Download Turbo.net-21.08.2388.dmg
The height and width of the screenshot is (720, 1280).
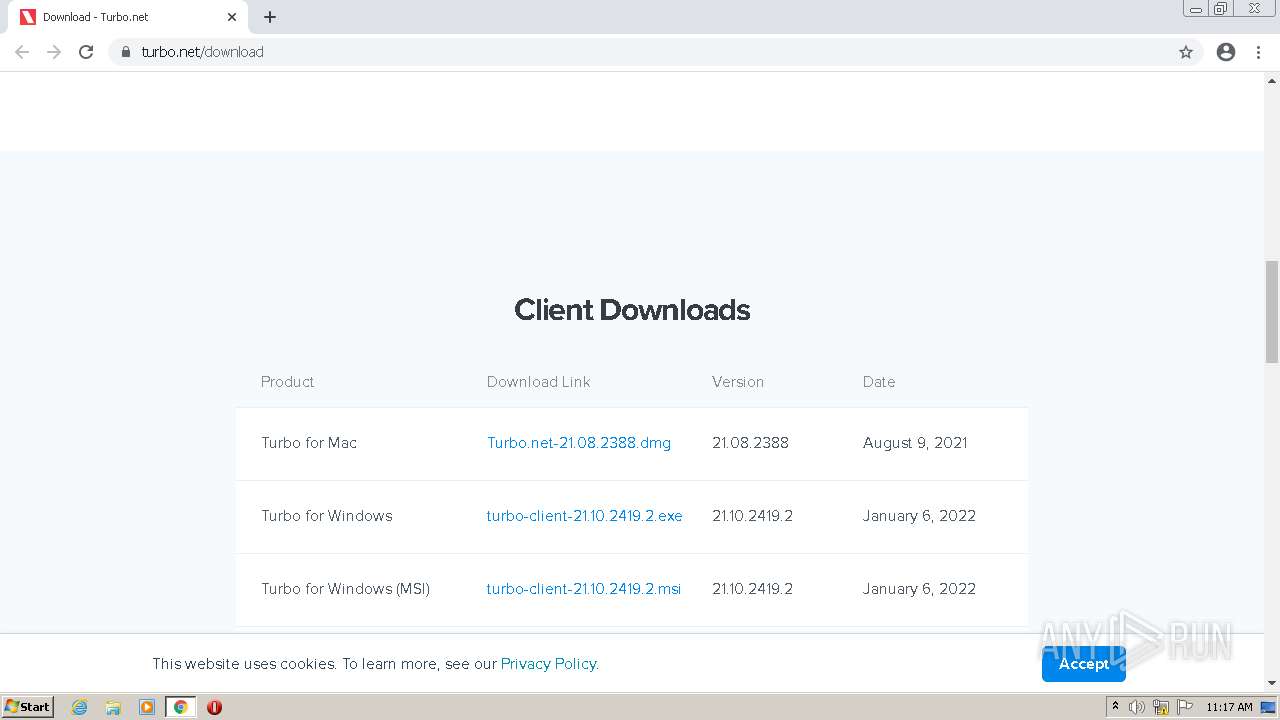[x=579, y=443]
